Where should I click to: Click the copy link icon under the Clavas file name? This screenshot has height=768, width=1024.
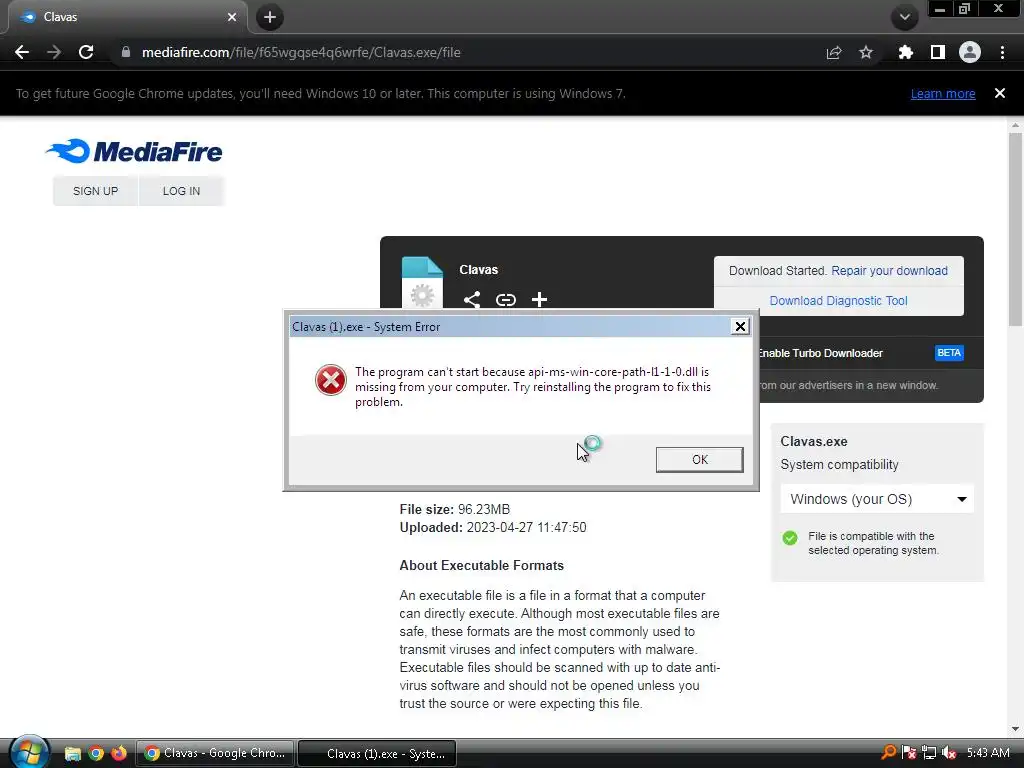click(x=505, y=299)
